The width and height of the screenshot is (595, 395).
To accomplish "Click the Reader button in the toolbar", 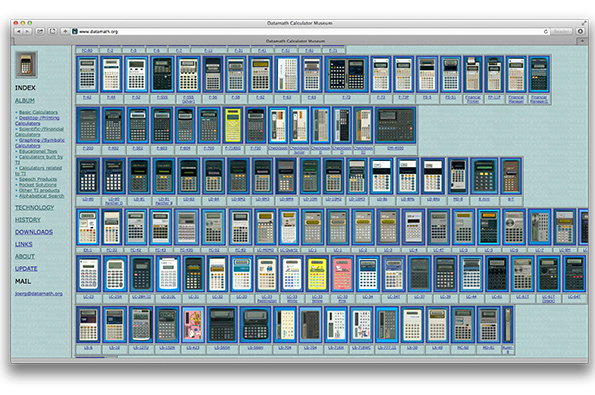I will [562, 31].
